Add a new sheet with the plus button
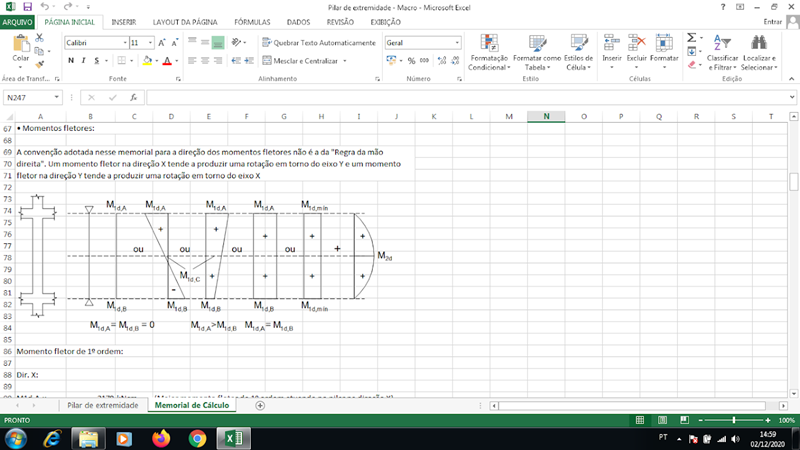 point(260,406)
